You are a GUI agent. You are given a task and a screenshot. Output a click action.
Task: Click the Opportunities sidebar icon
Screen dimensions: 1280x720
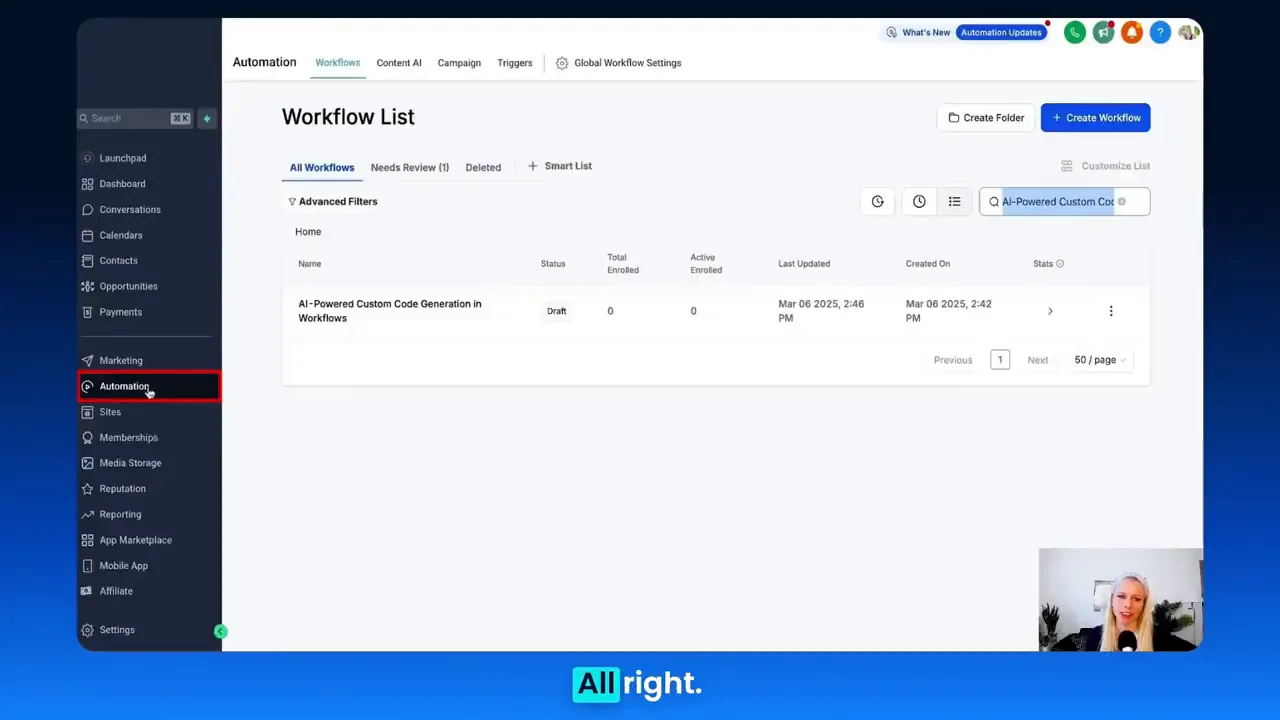pyautogui.click(x=88, y=286)
